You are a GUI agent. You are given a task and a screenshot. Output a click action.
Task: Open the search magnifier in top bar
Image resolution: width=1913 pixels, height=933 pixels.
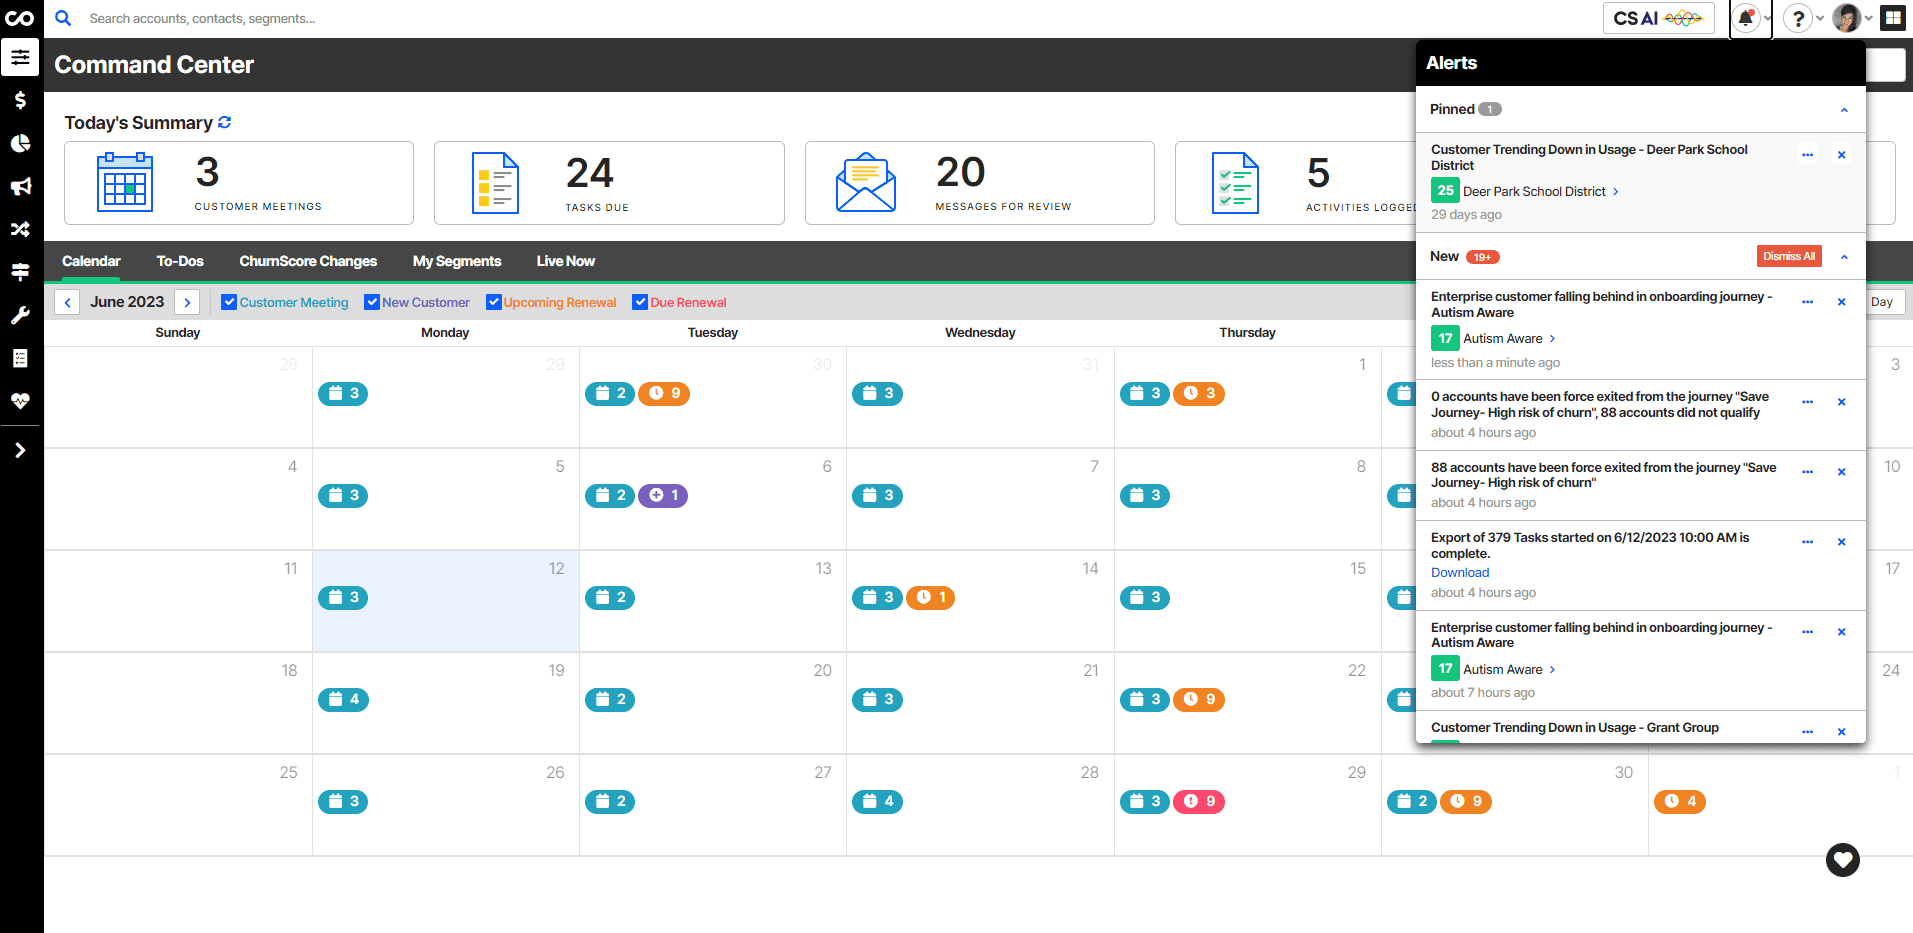pos(62,18)
